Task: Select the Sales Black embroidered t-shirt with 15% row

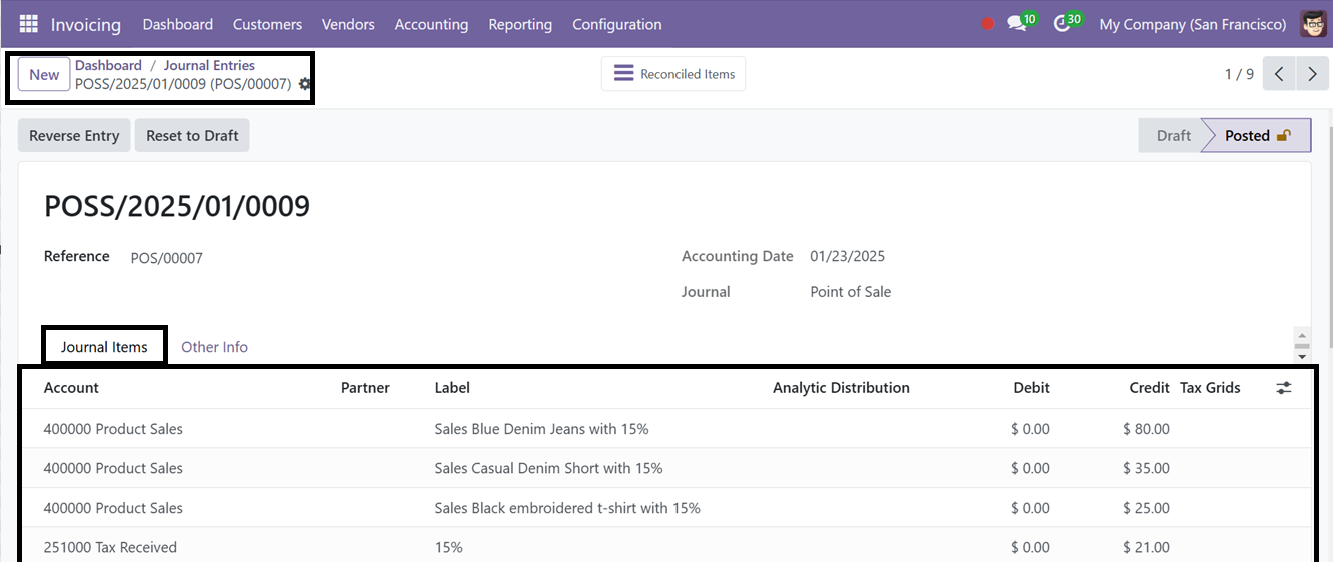Action: point(665,508)
